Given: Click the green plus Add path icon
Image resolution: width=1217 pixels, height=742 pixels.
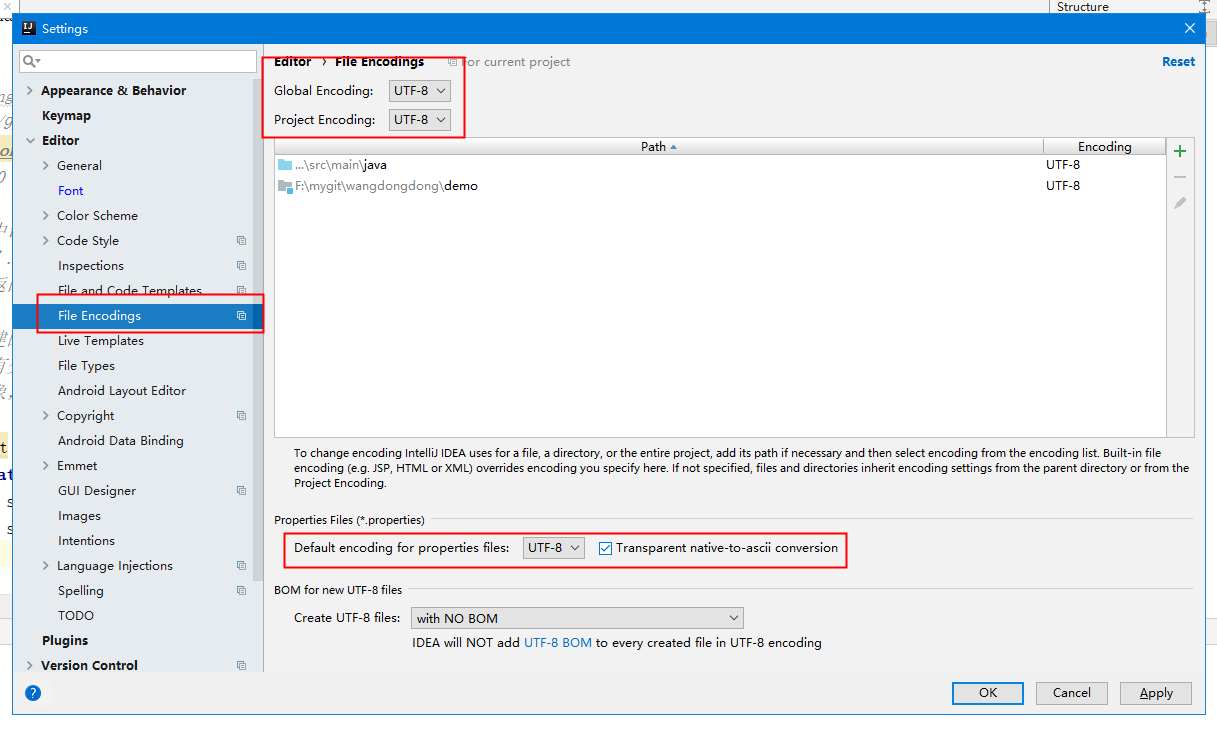Looking at the screenshot, I should (x=1180, y=151).
